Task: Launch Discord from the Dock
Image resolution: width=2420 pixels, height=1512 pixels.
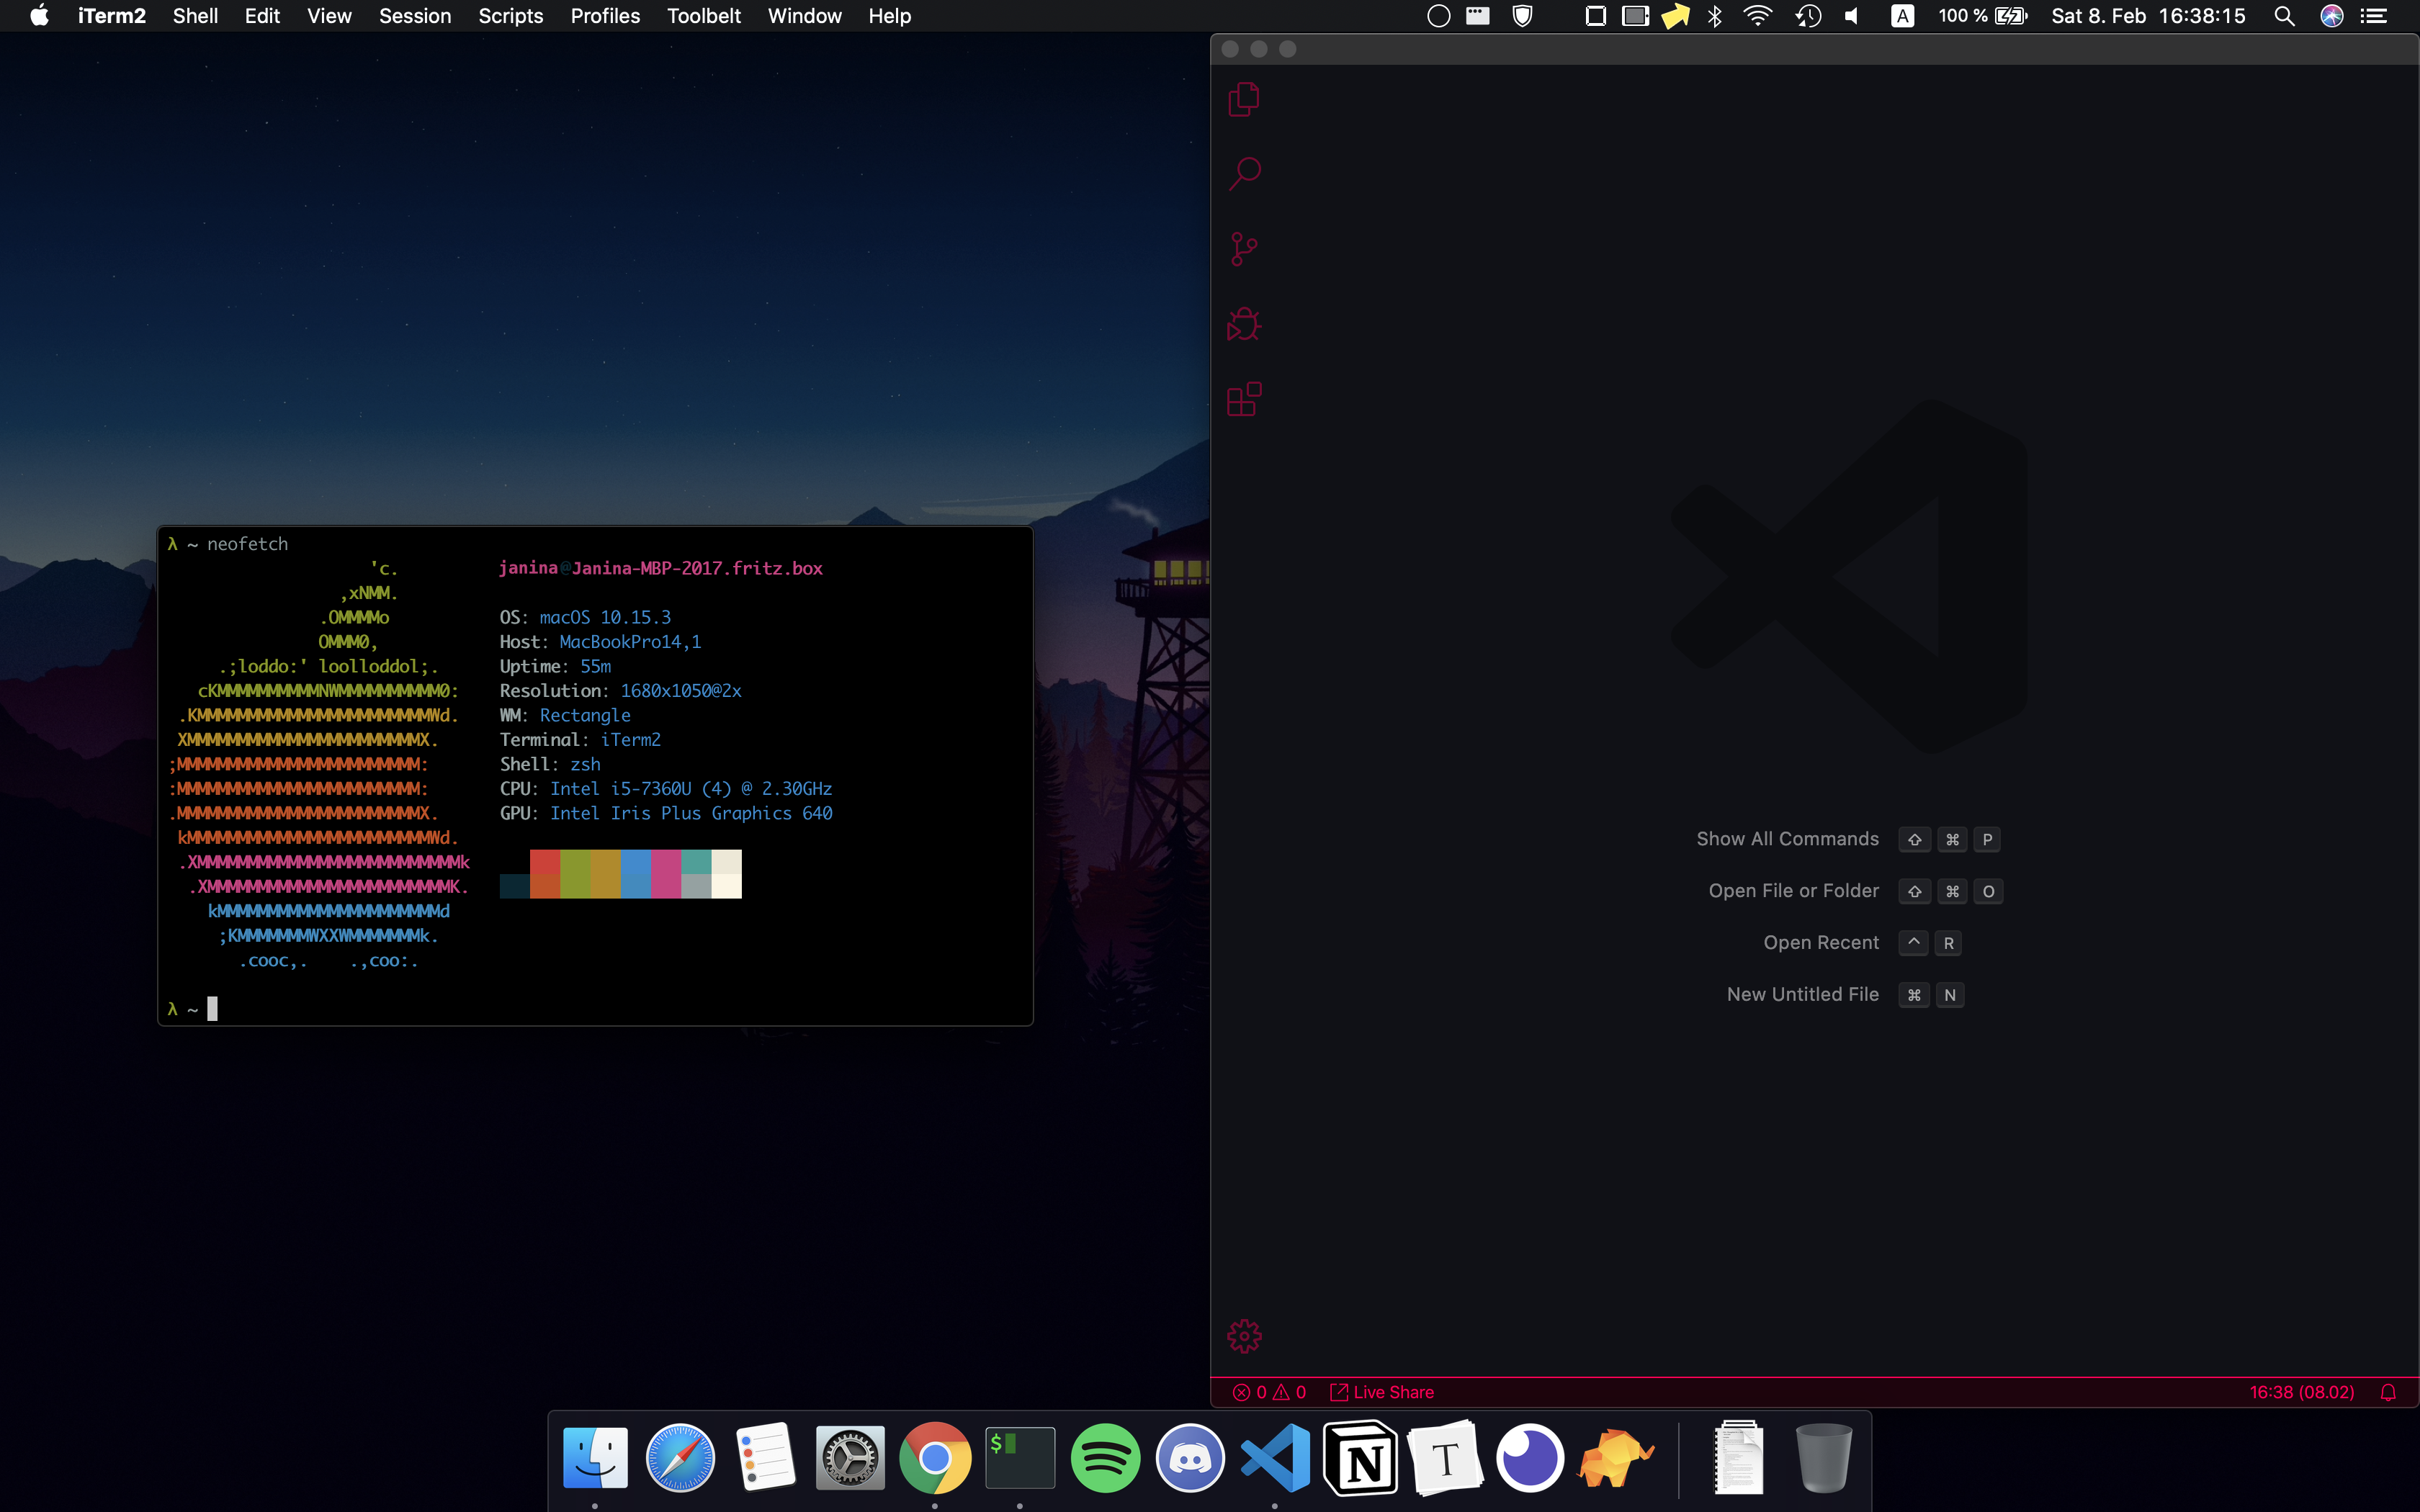Action: (1190, 1458)
